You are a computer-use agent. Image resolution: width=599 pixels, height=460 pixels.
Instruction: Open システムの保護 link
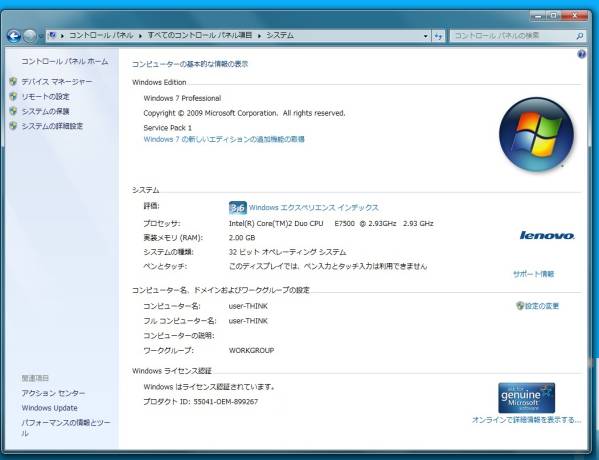[45, 111]
